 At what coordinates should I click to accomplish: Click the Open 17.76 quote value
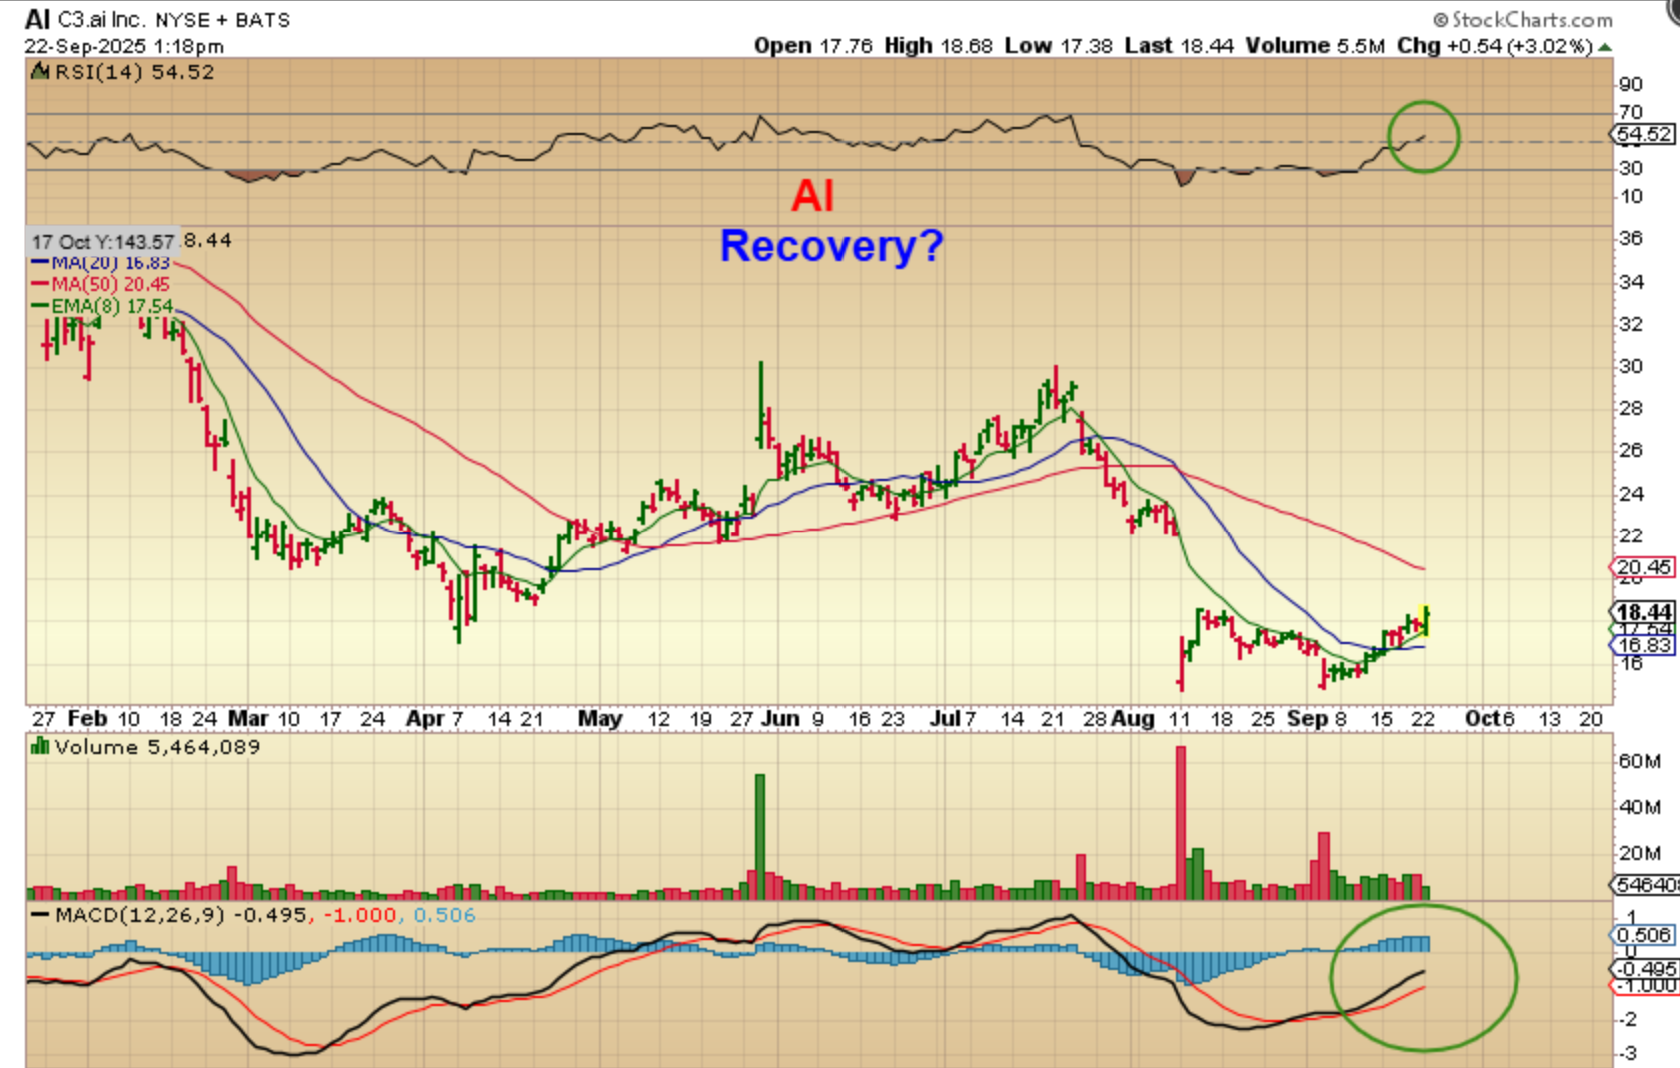point(813,46)
